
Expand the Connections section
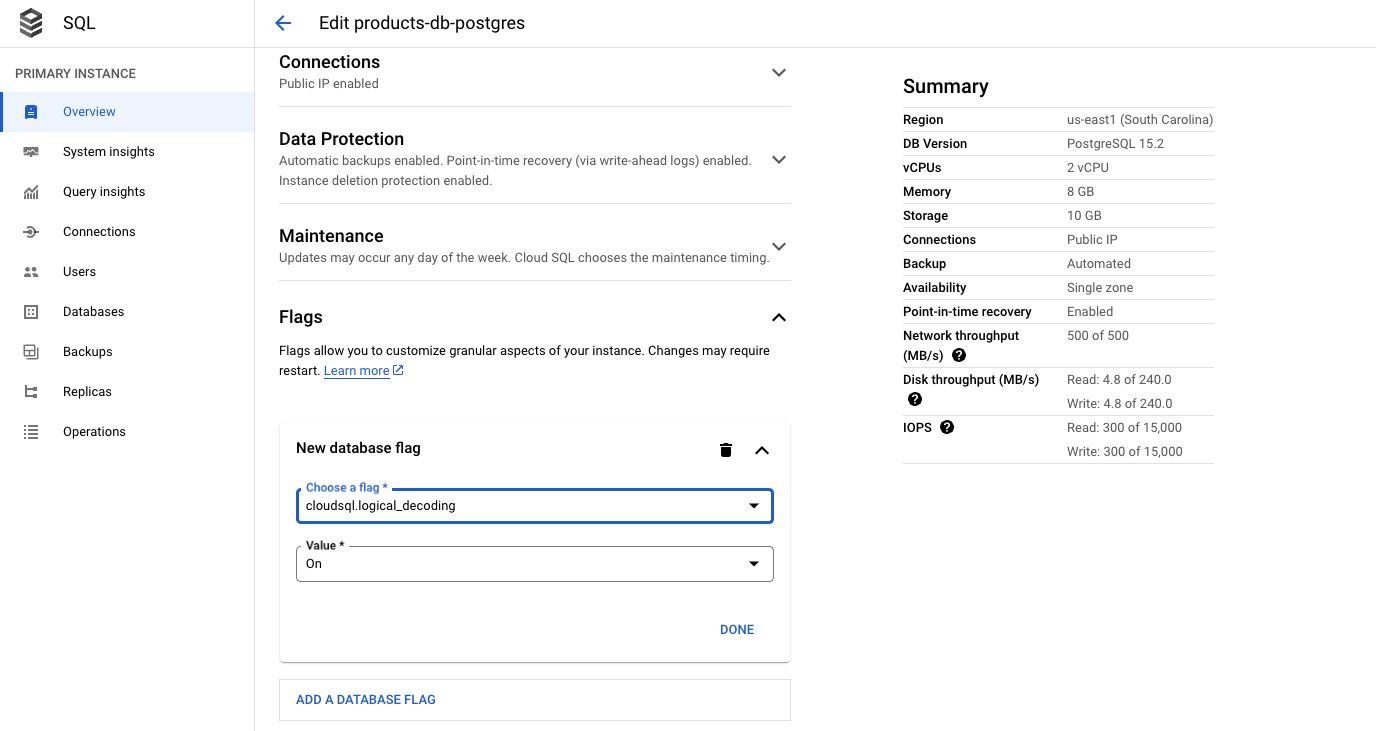(x=779, y=73)
